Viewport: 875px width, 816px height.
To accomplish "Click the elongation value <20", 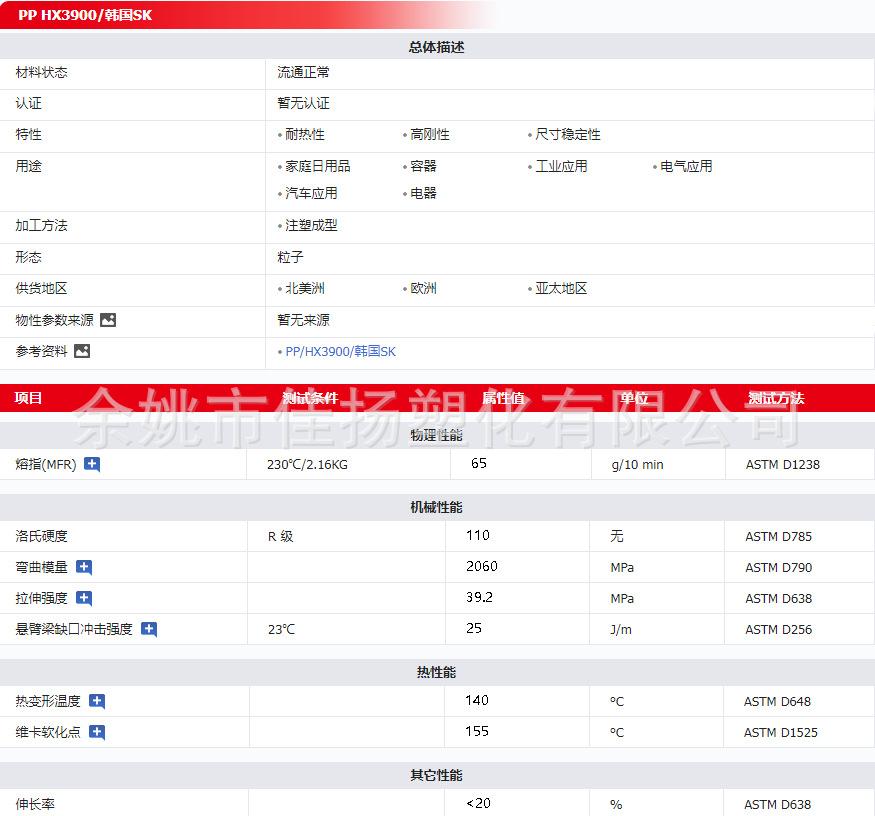I will coord(478,803).
